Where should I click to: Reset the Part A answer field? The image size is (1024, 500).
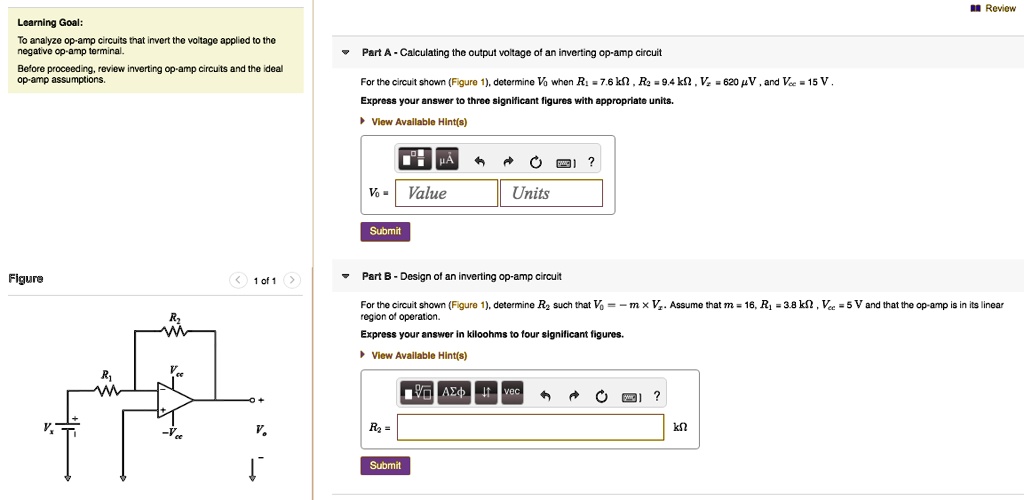(x=535, y=161)
